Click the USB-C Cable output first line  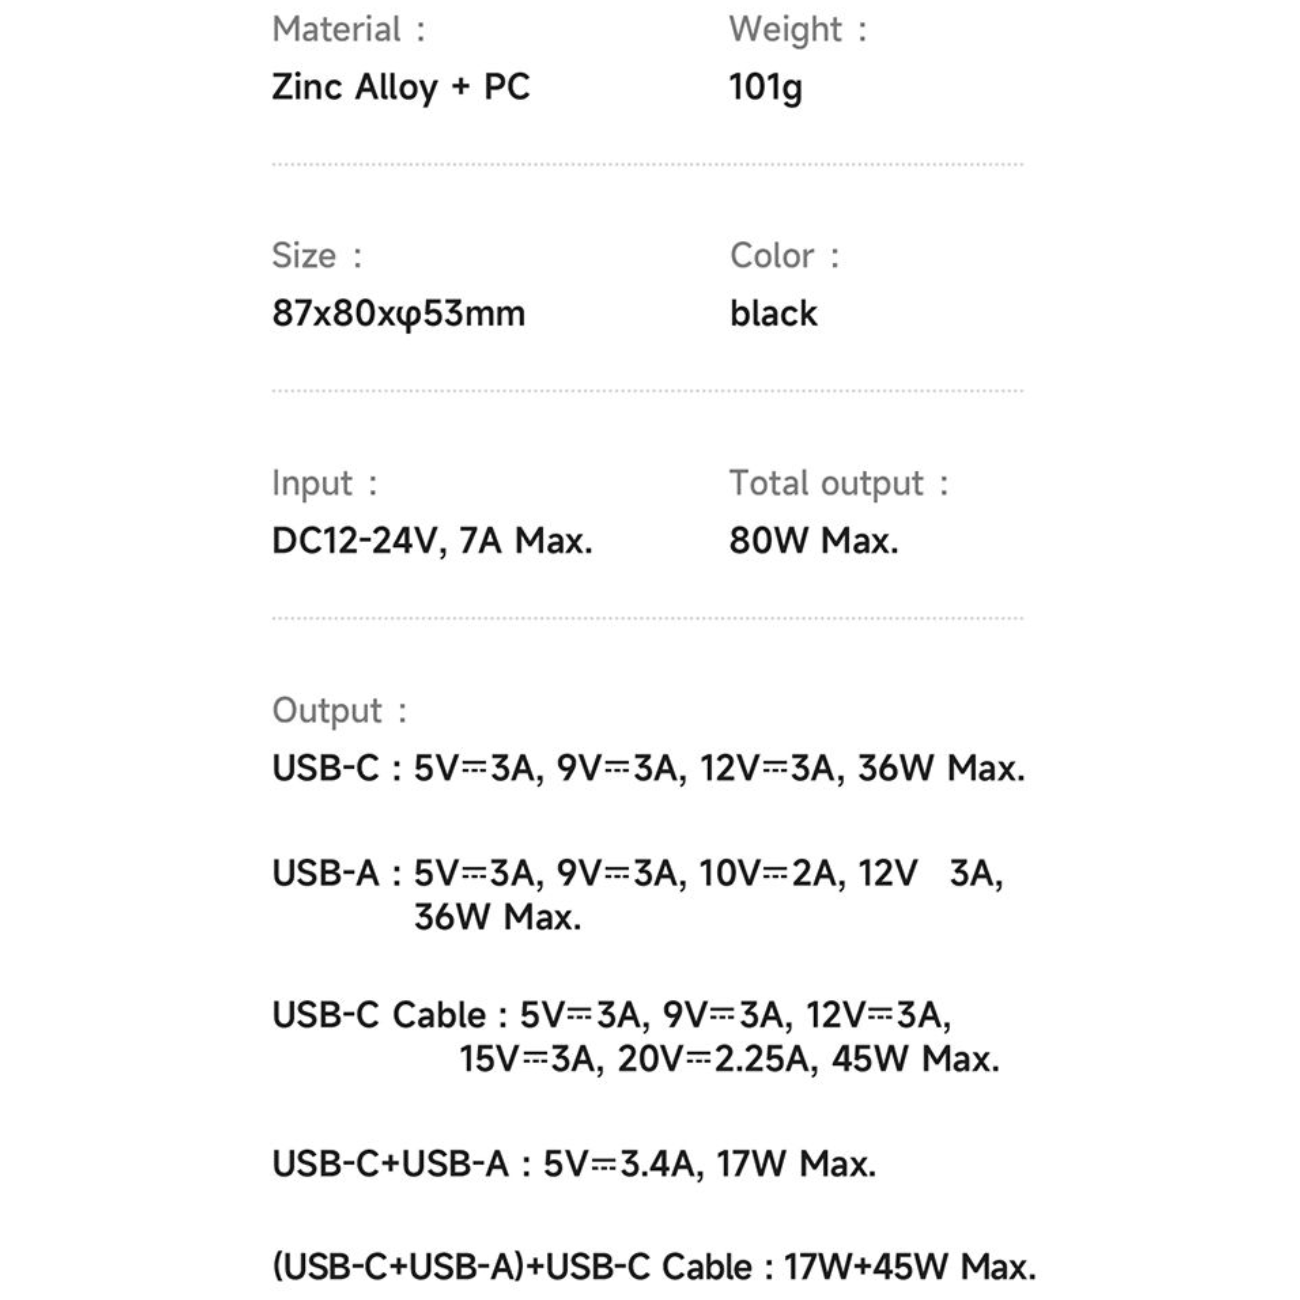coord(611,1015)
